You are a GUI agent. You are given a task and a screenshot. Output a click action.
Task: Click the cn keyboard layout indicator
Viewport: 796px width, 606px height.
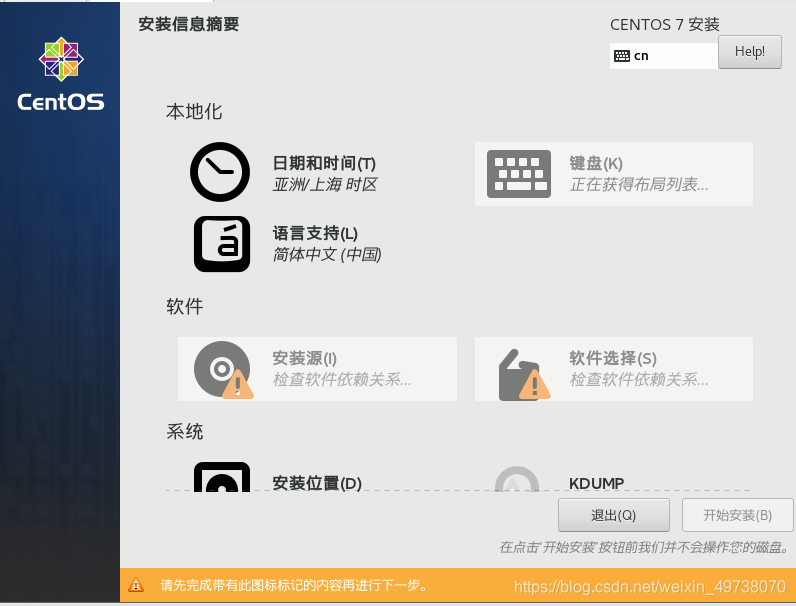(x=664, y=56)
